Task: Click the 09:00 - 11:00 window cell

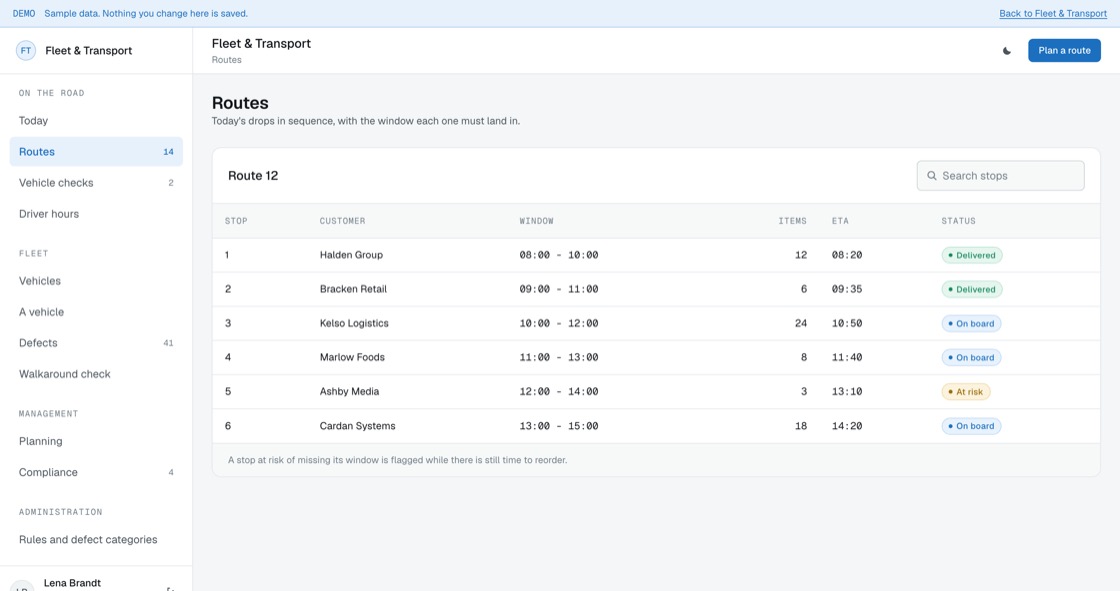Action: click(x=559, y=289)
